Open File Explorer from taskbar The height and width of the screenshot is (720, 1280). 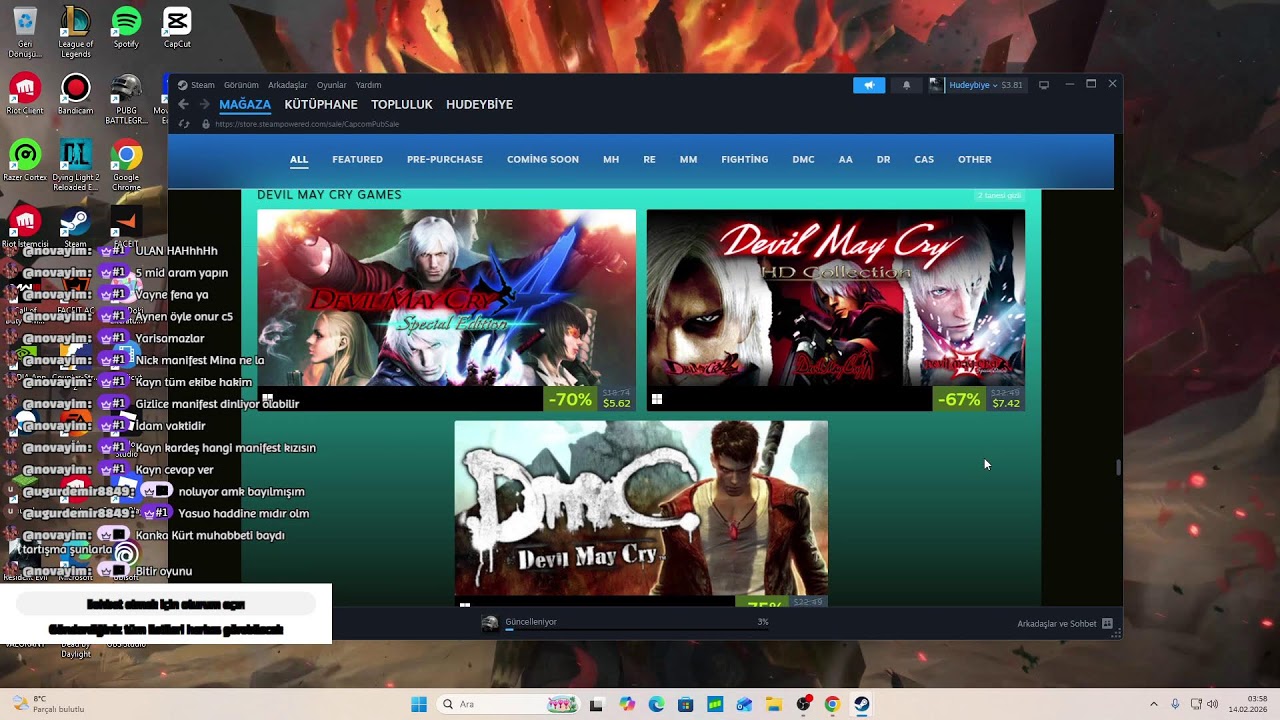click(x=773, y=704)
